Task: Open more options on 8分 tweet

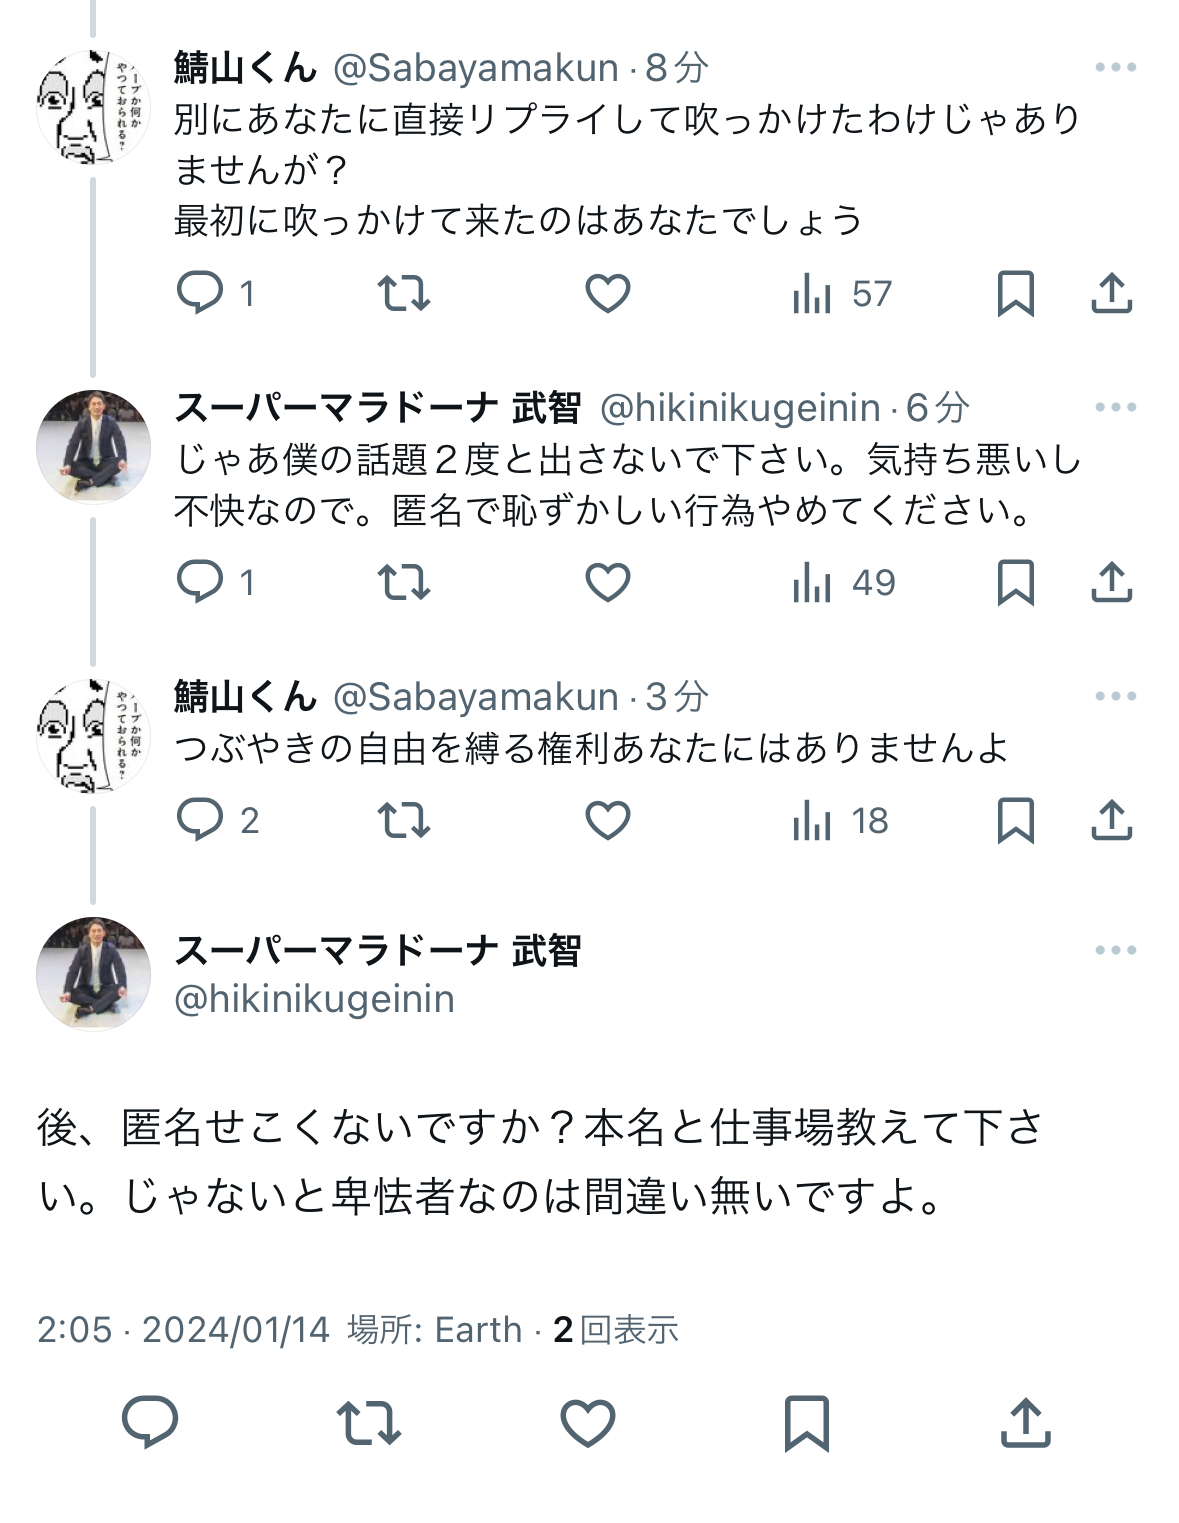Action: coord(1115,68)
